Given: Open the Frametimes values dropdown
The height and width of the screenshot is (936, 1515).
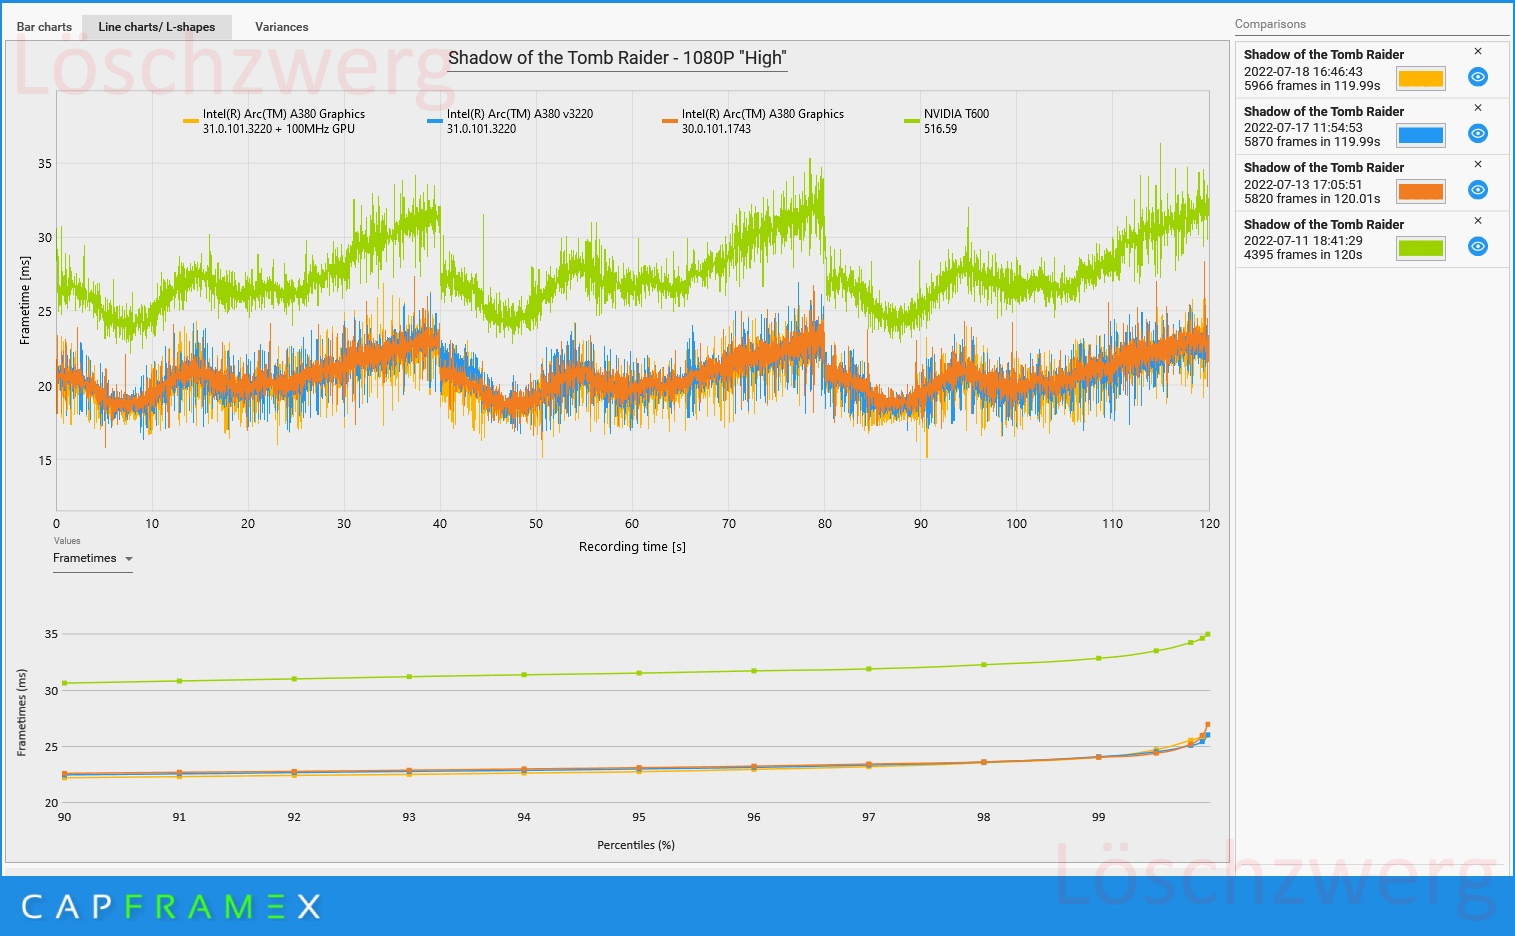Looking at the screenshot, I should pos(93,559).
